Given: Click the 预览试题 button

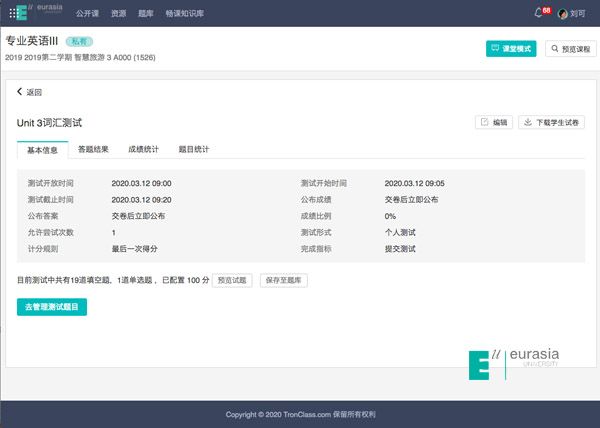Looking at the screenshot, I should click(232, 280).
